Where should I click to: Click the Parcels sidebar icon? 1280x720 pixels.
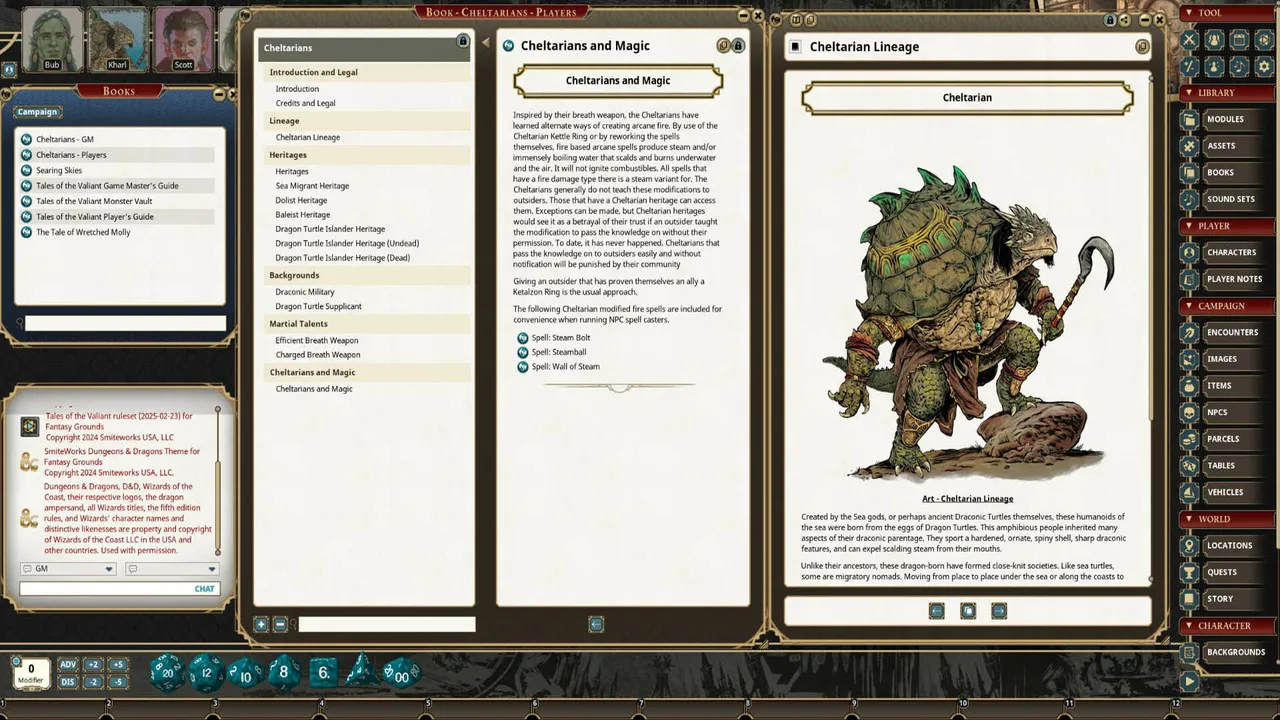tap(1189, 439)
